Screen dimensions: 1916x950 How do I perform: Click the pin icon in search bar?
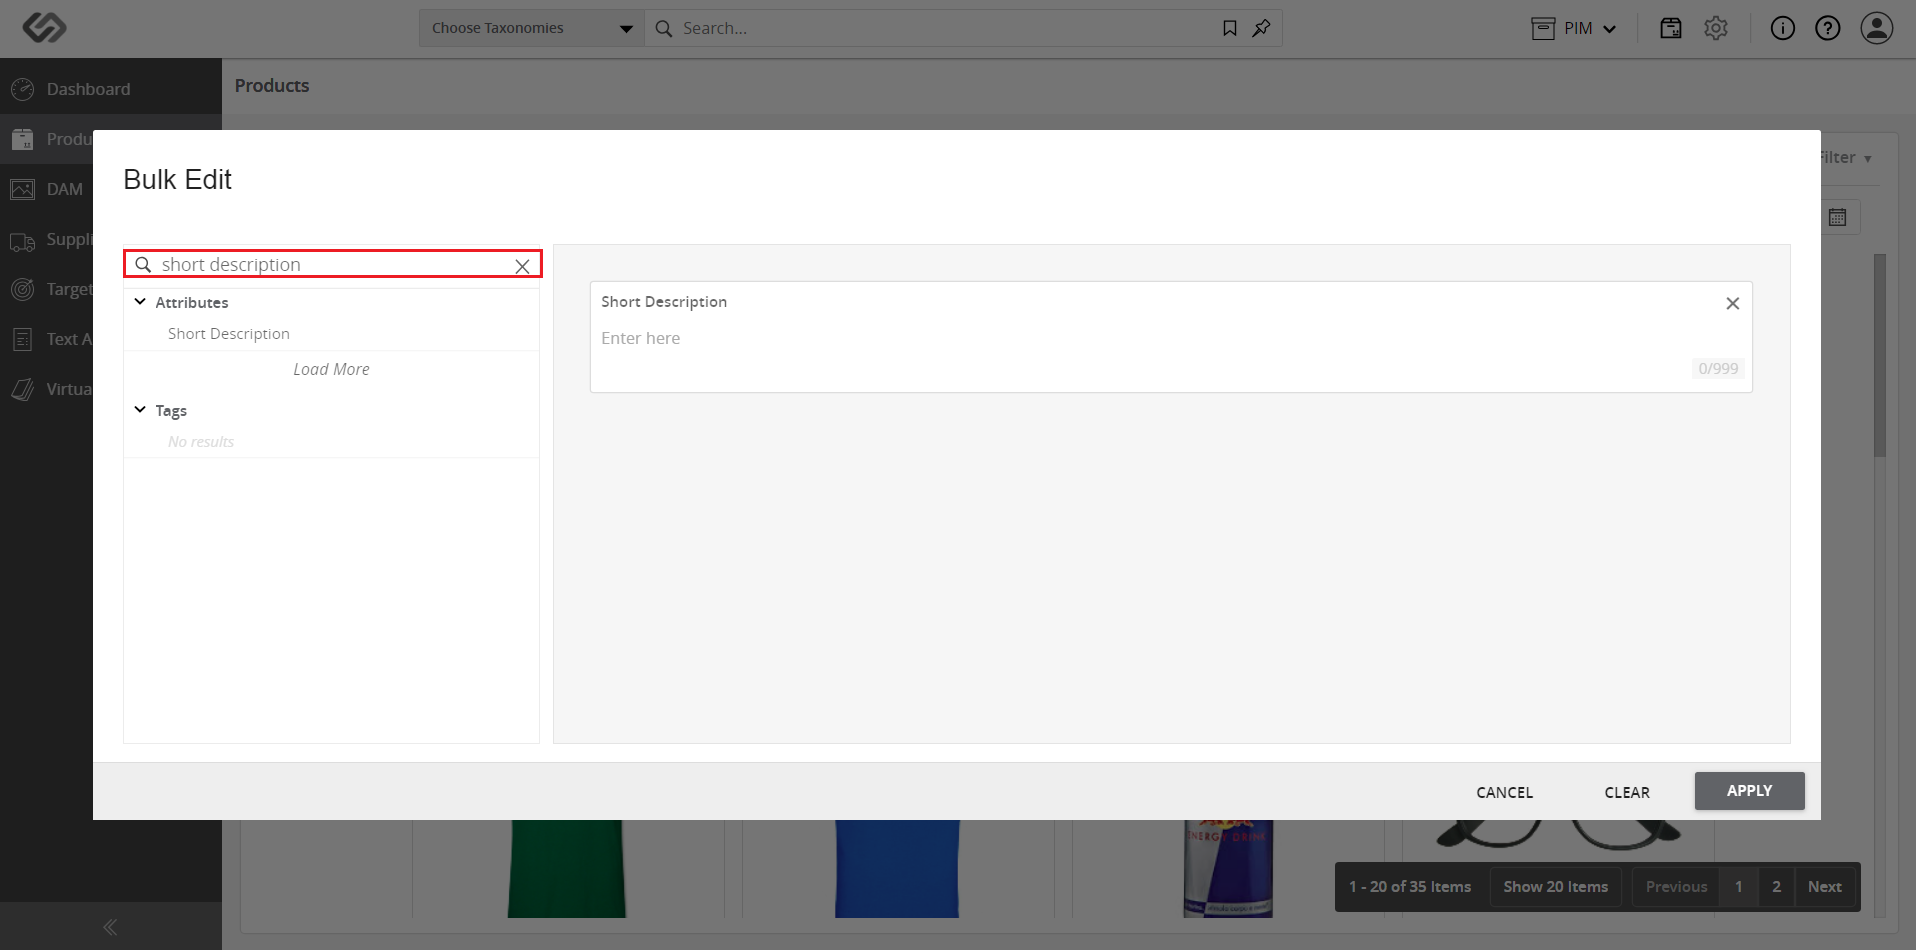1262,28
